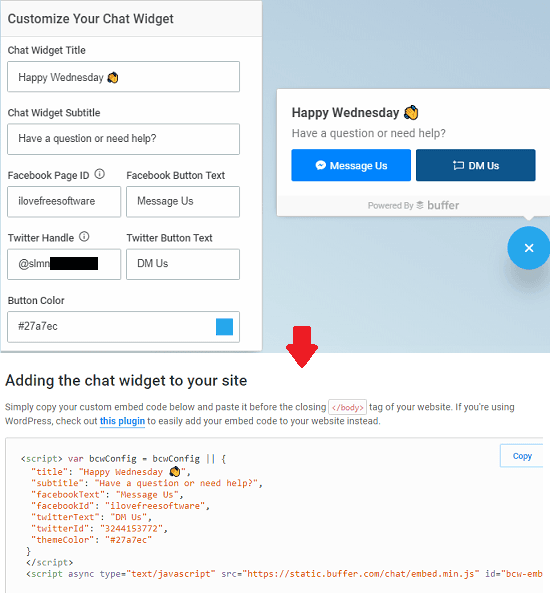The image size is (550, 593).
Task: Edit the Twitter Button Text field
Action: pos(183,264)
